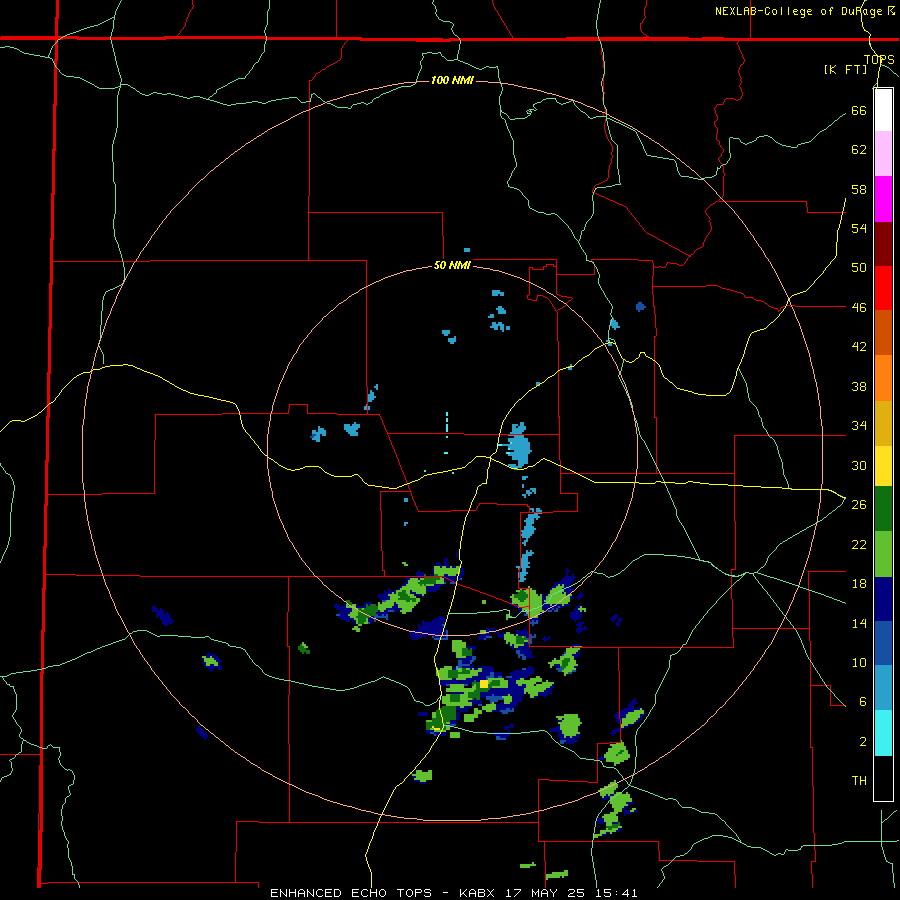Click the bright red legend swatch
Screen dimensions: 900x900
(x=883, y=288)
